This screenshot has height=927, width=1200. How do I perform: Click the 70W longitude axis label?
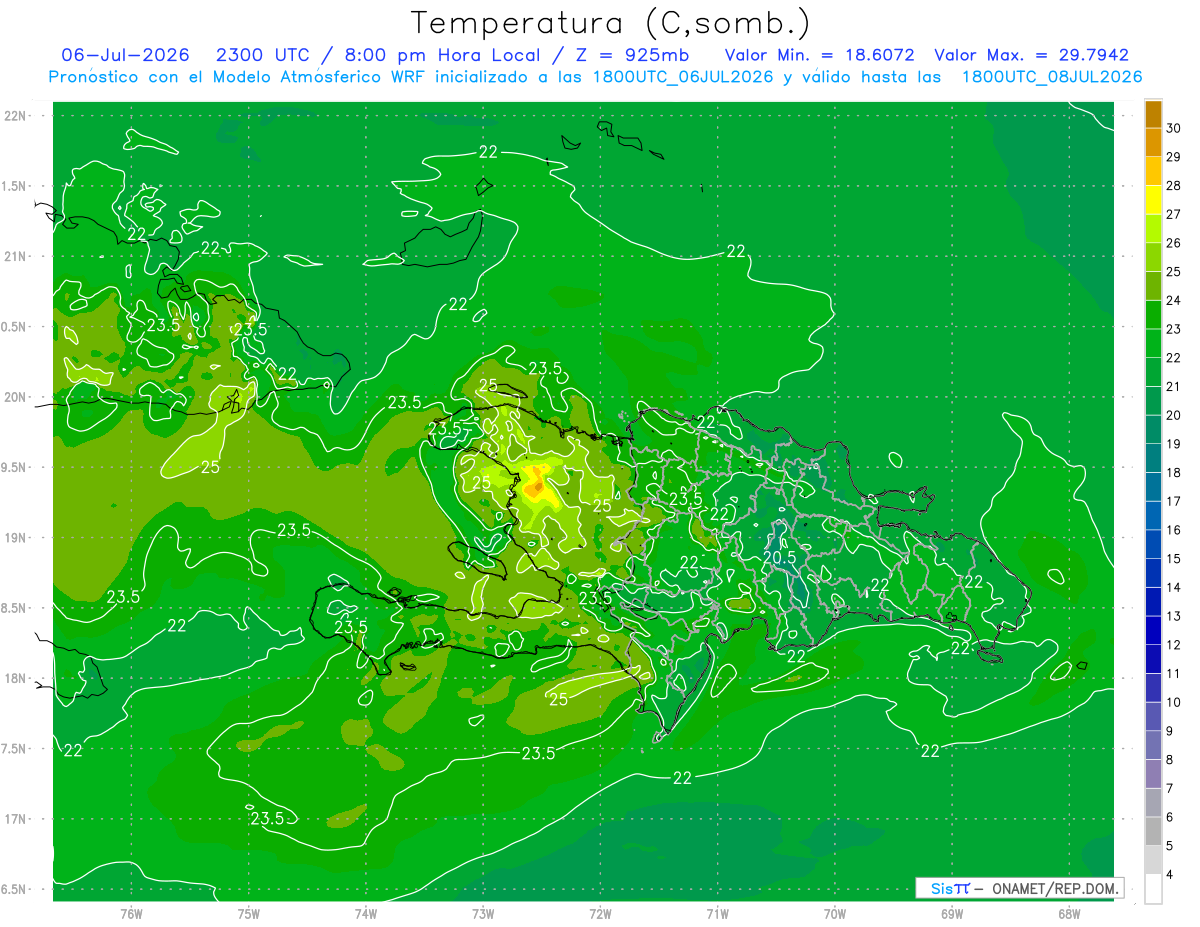[834, 914]
